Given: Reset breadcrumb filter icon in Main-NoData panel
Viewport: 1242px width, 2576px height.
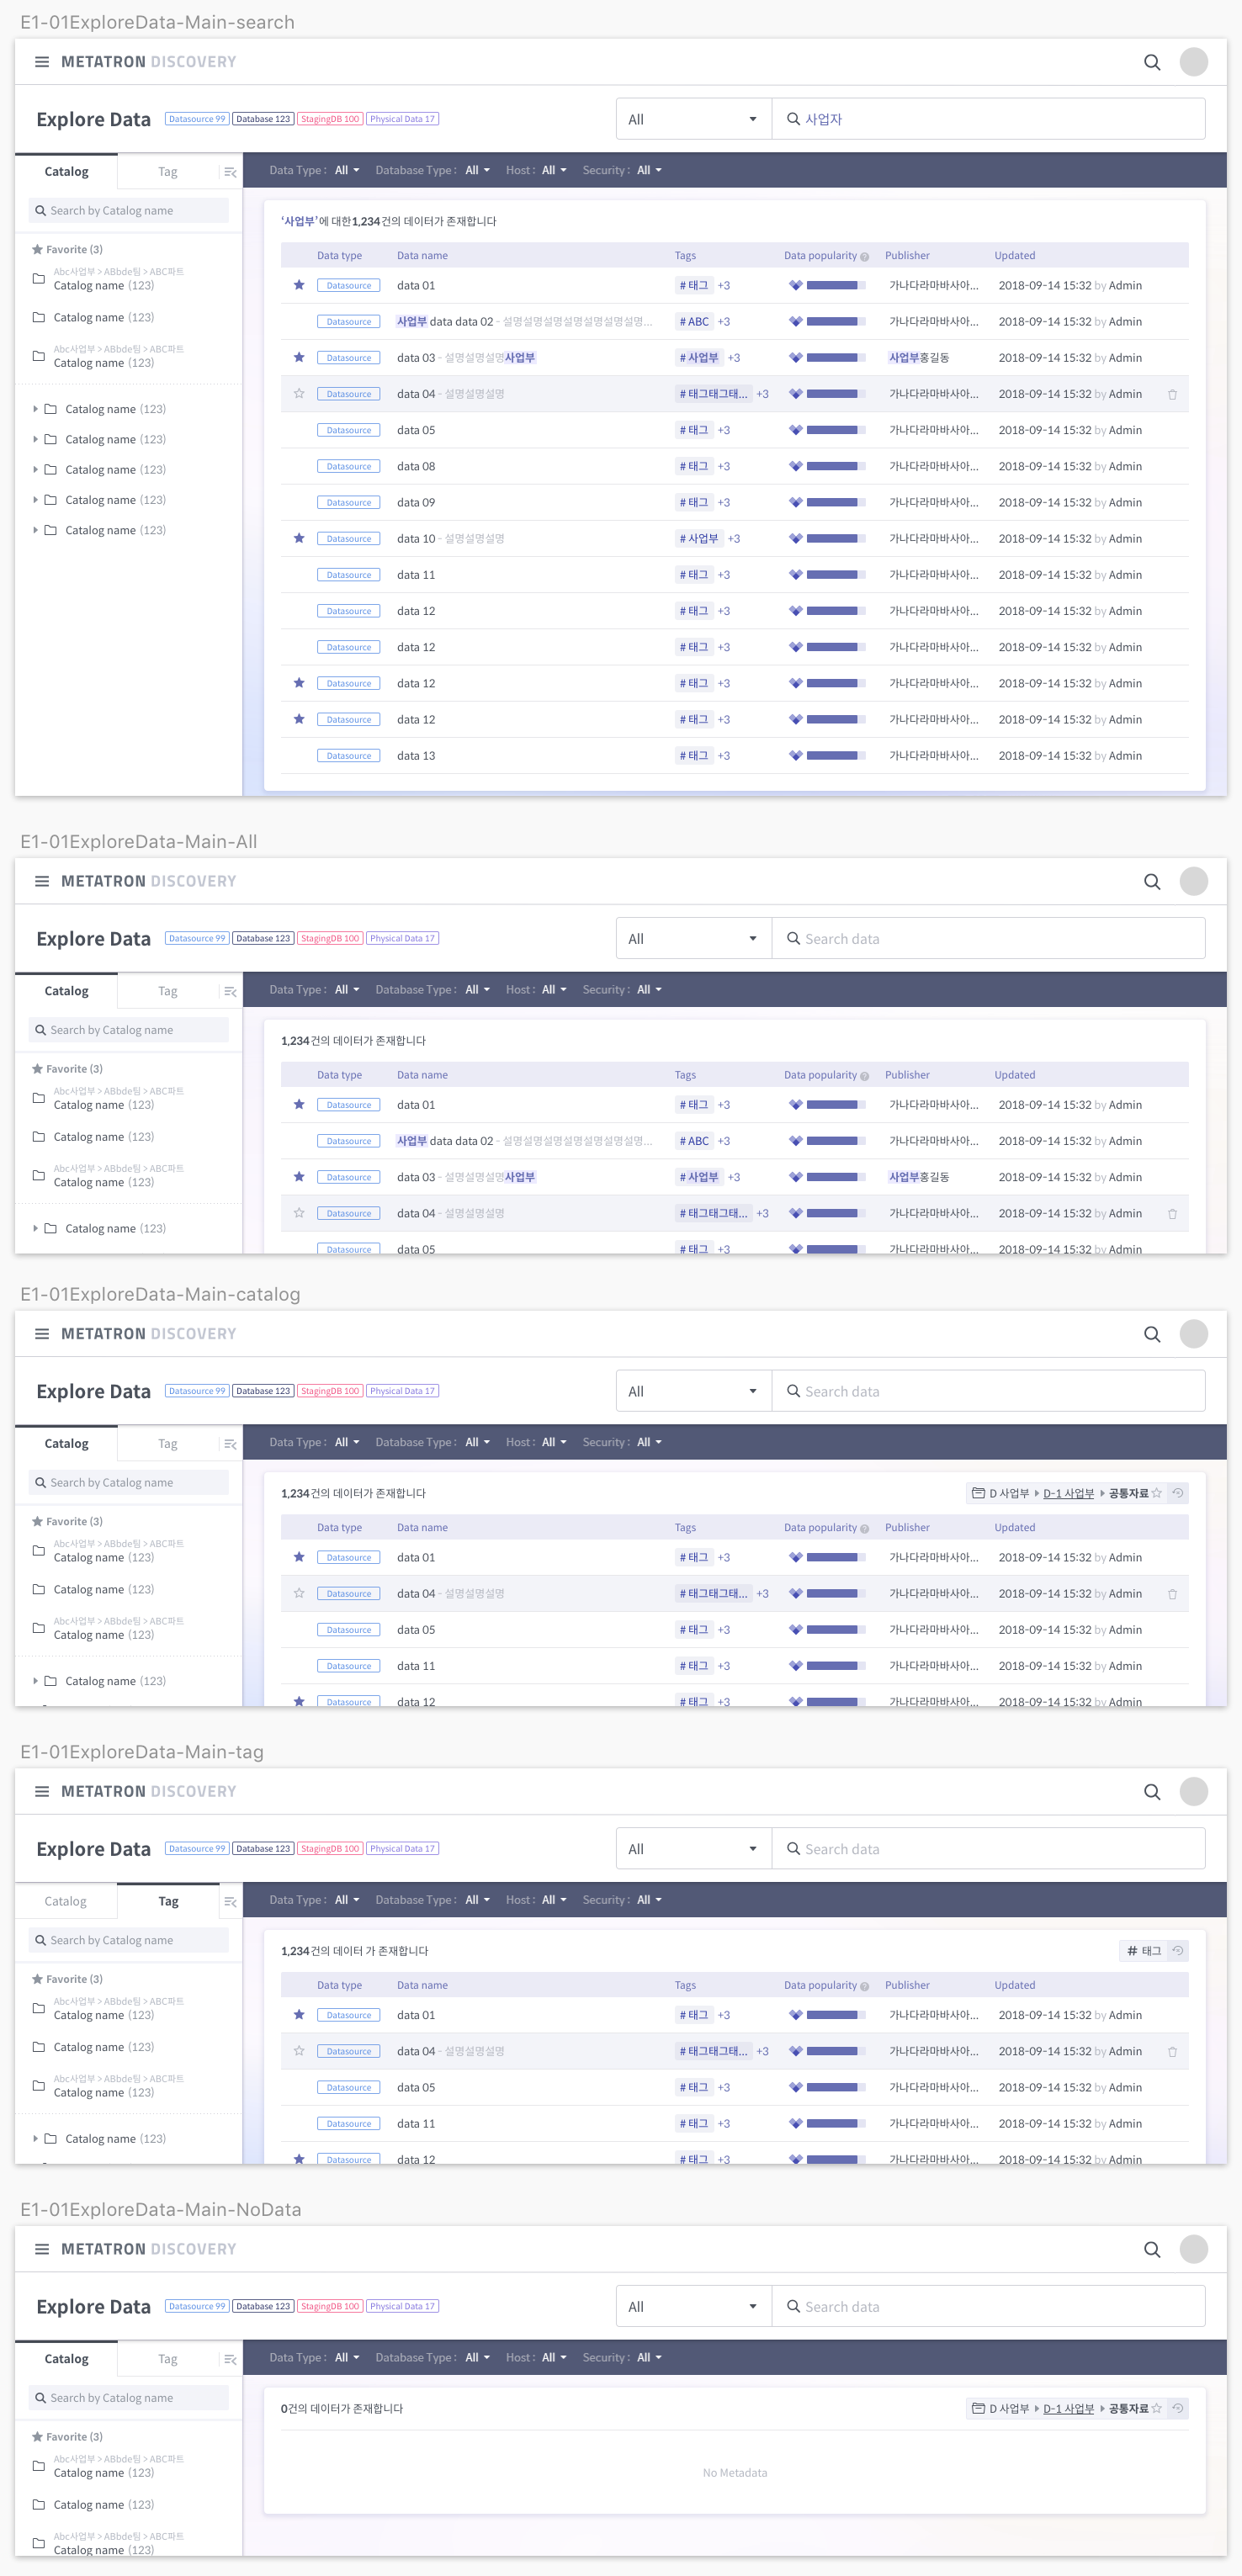Looking at the screenshot, I should (x=1178, y=2408).
